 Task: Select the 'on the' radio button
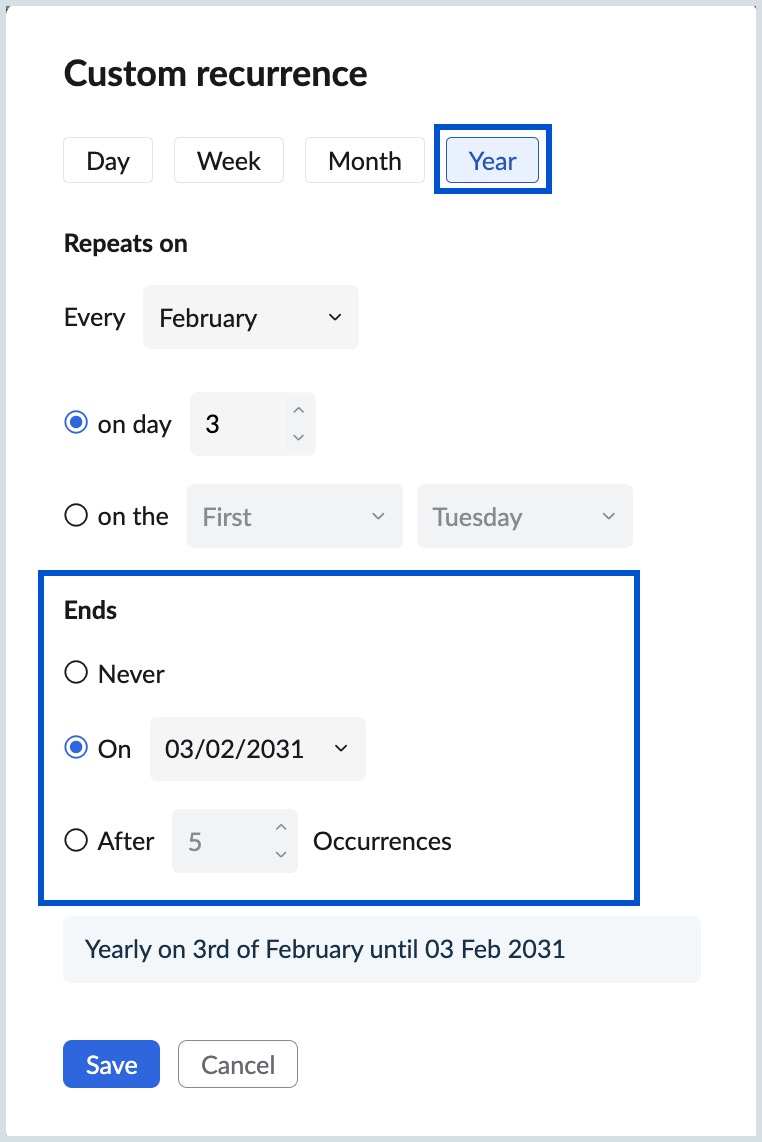pos(75,516)
